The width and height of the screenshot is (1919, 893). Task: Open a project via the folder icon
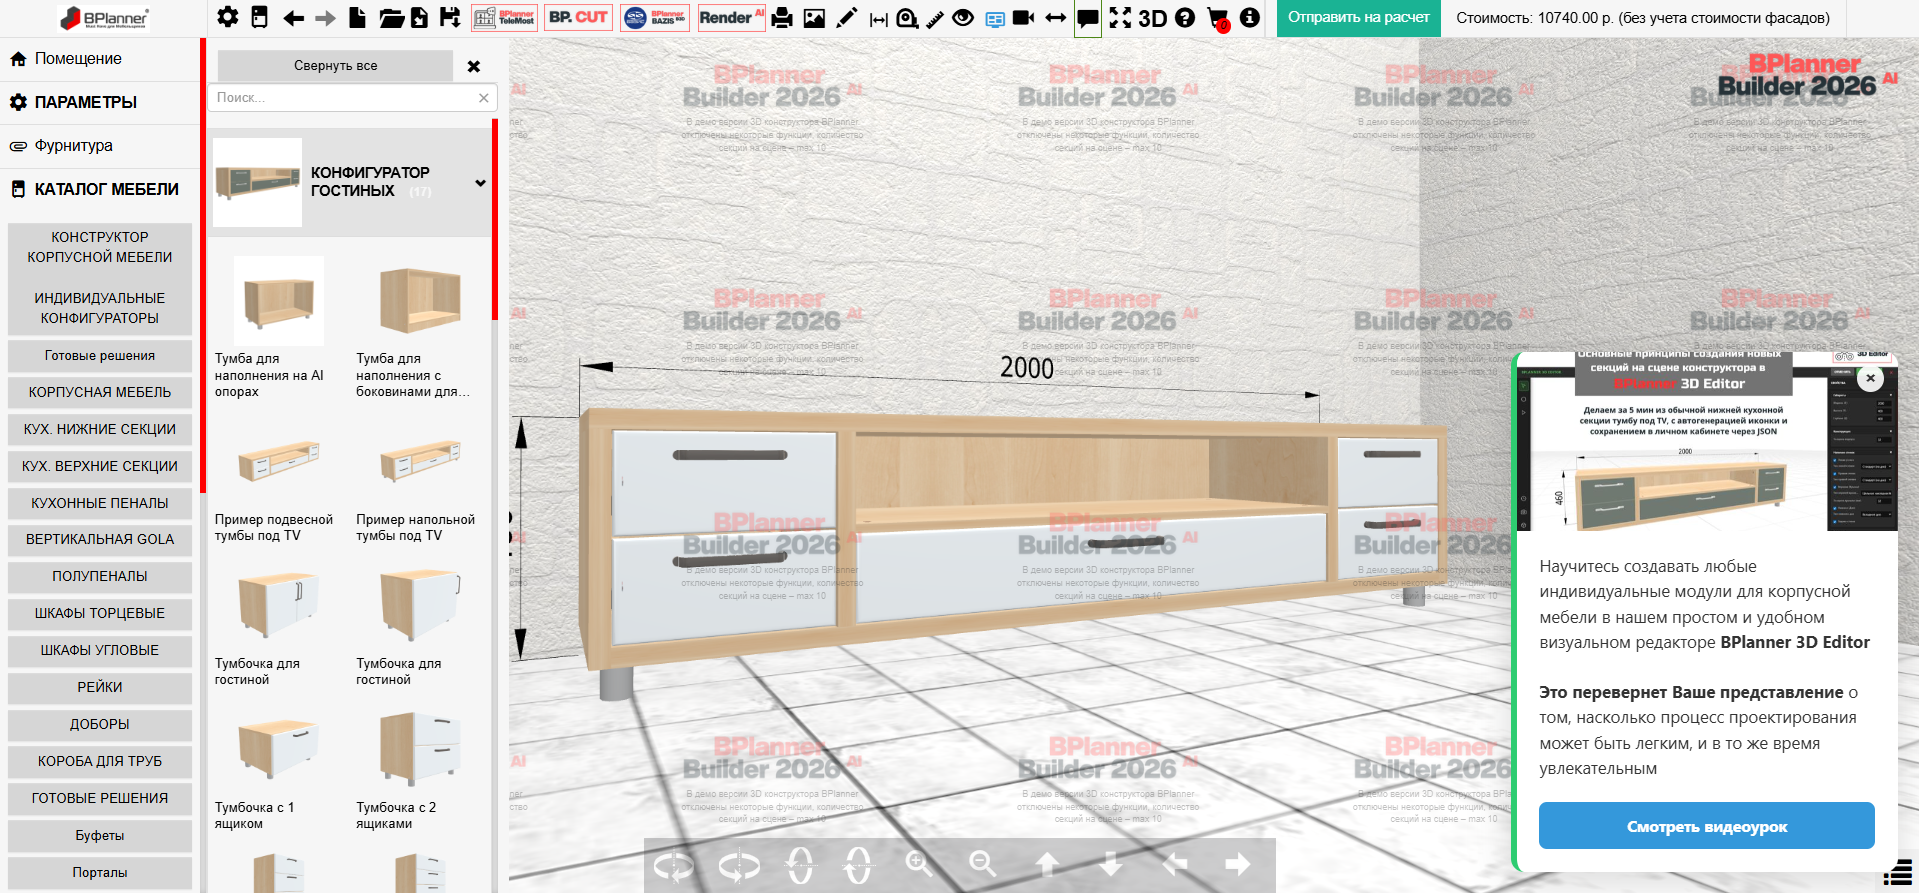pos(391,17)
